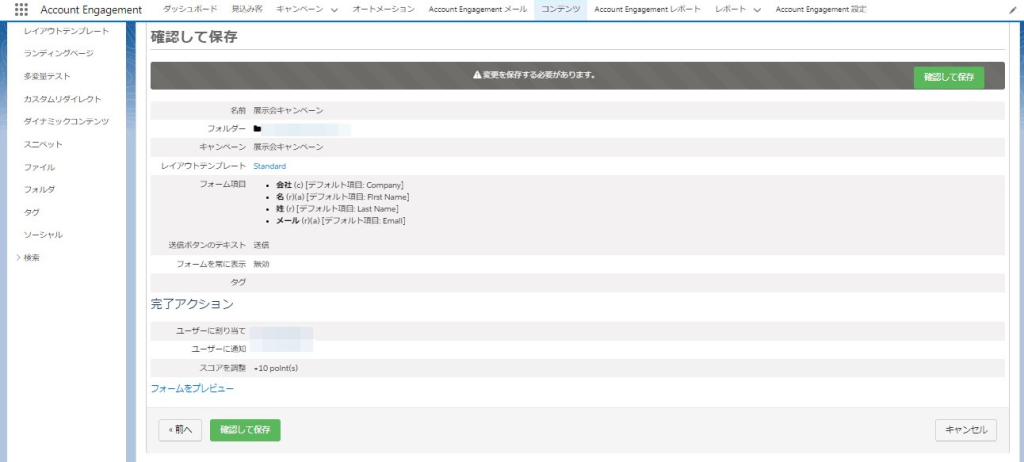
Task: Click the 名 (r)(a) First Name entry
Action: point(343,197)
